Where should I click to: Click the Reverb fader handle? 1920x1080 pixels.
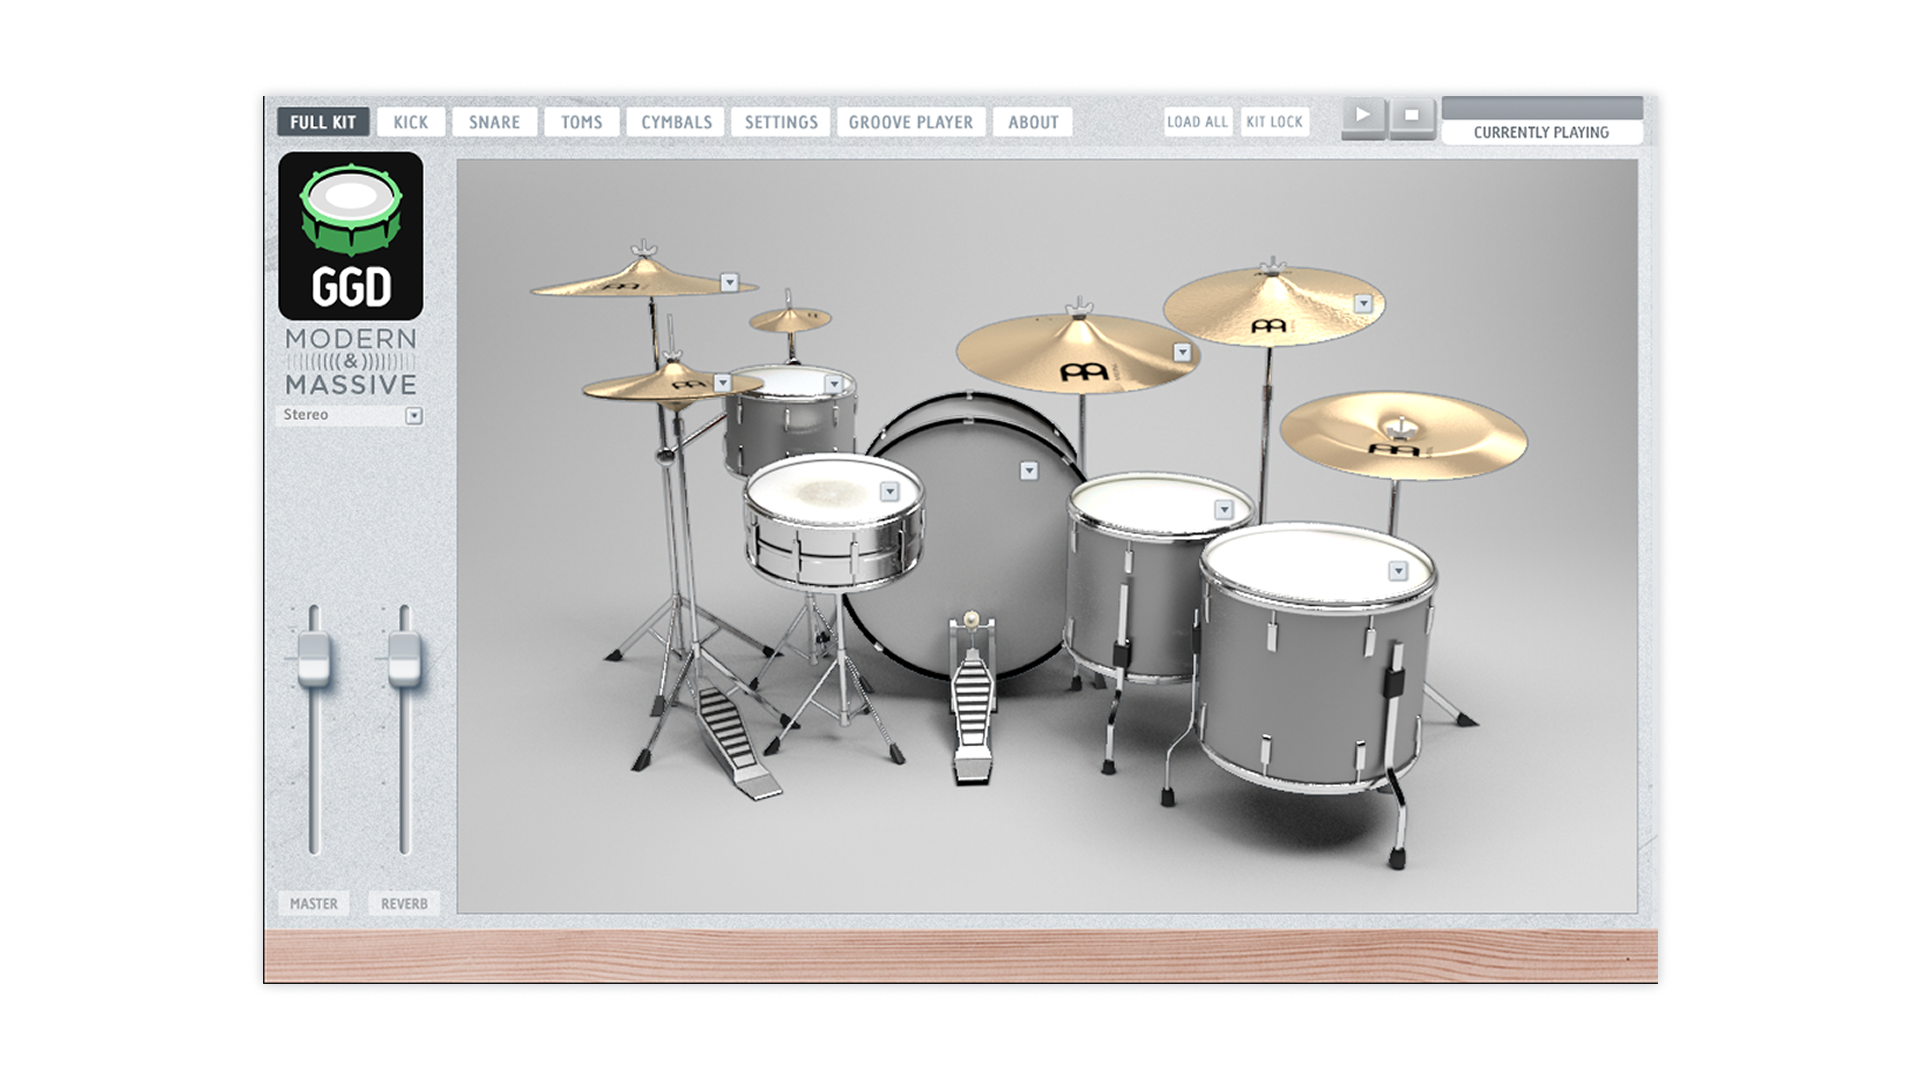click(x=404, y=661)
